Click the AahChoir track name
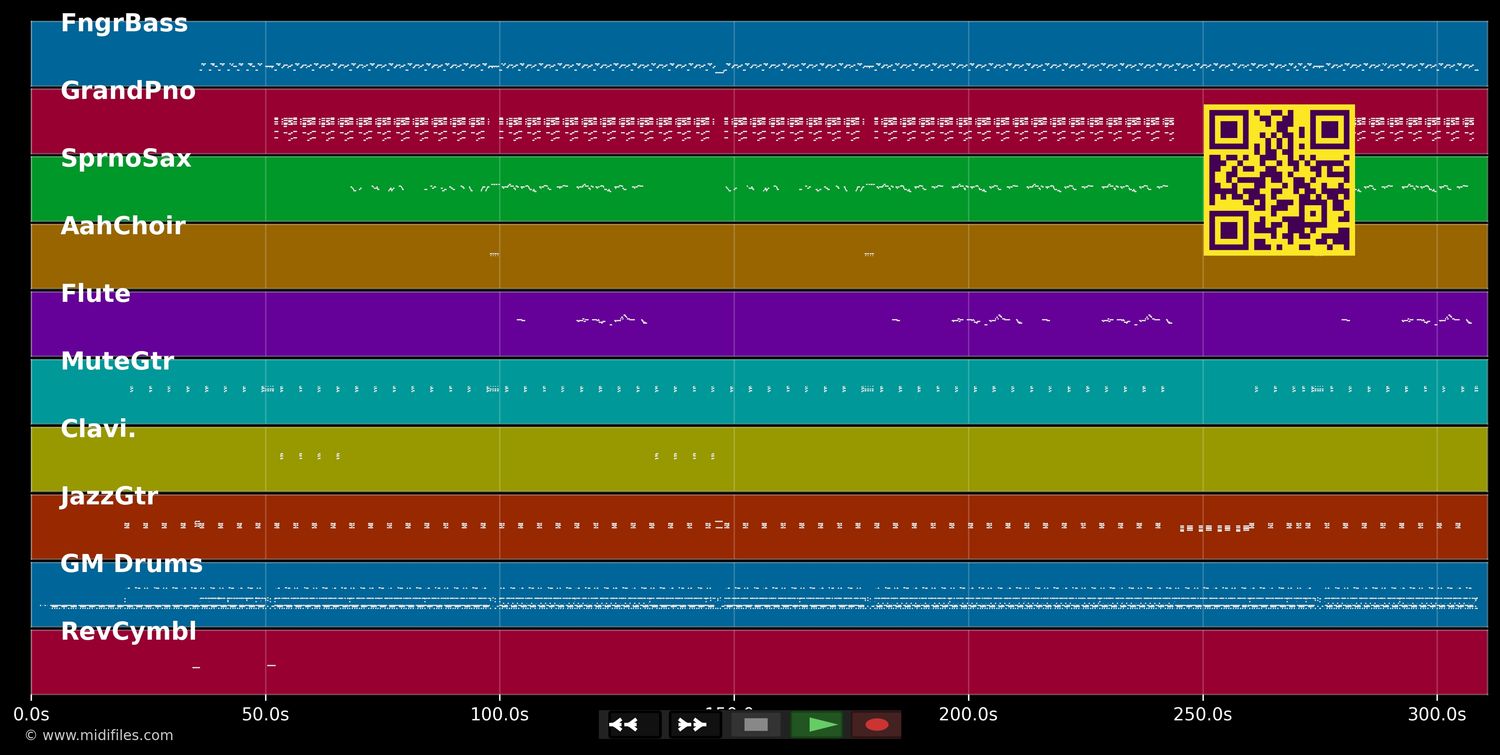The width and height of the screenshot is (1500, 755). 122,226
